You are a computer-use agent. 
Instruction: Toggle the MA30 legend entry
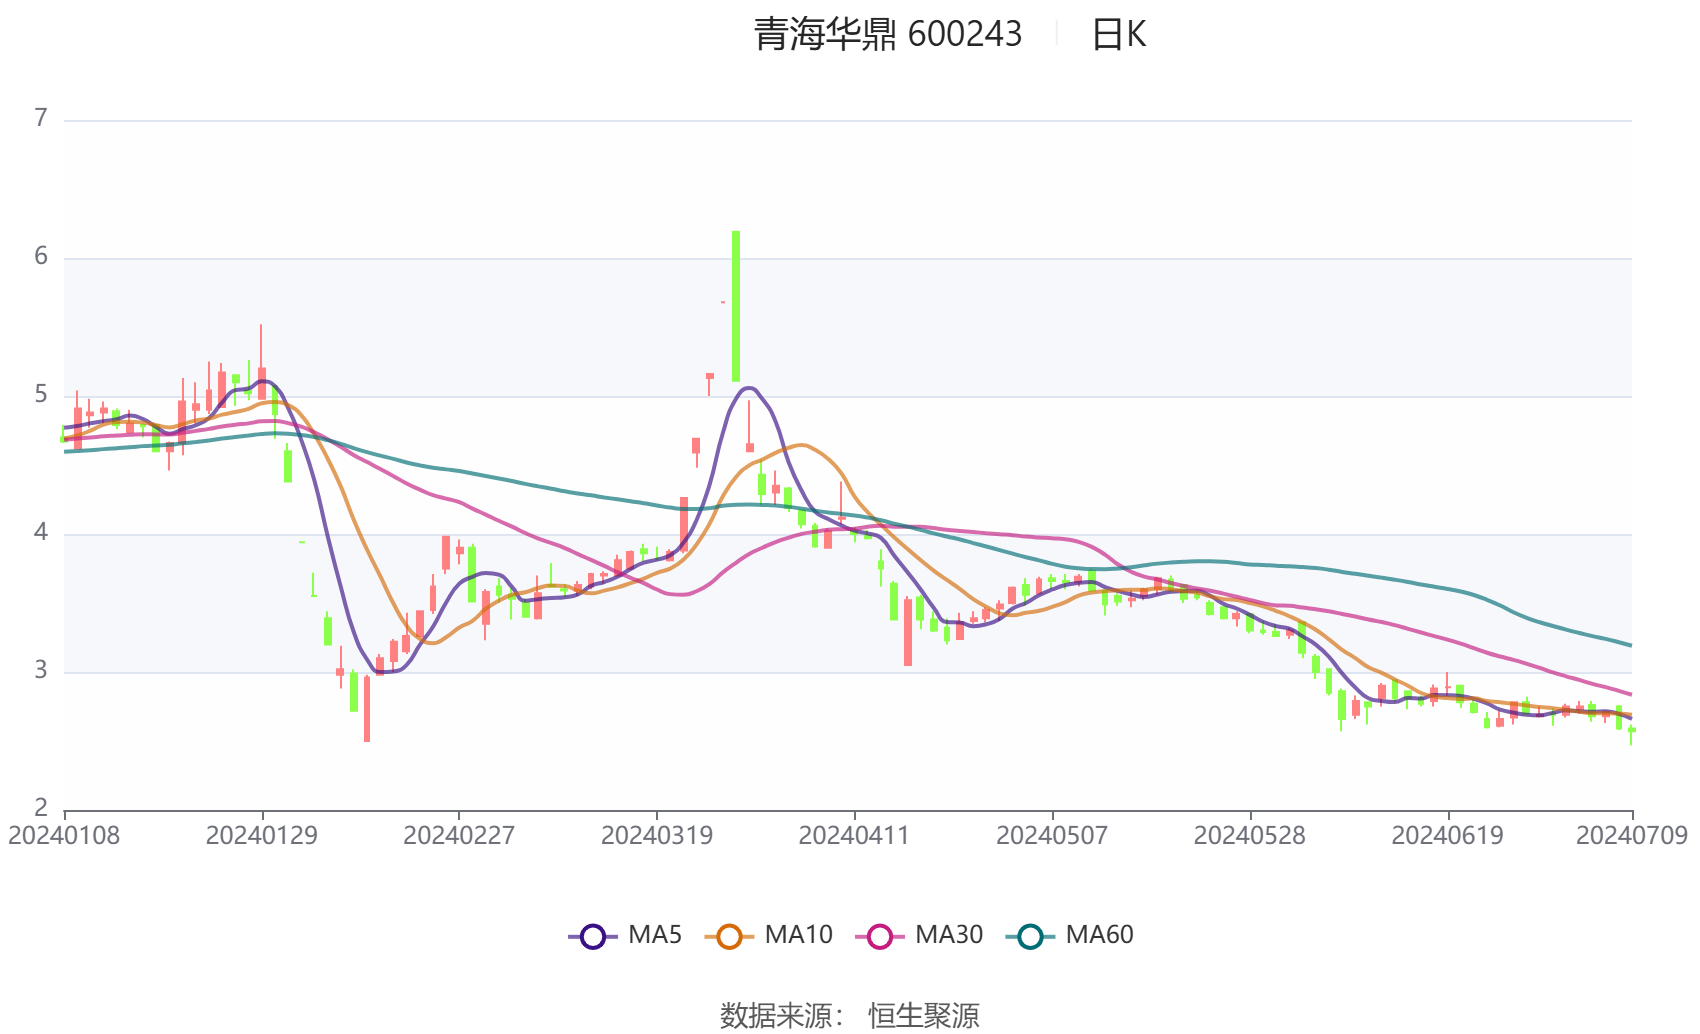click(919, 936)
